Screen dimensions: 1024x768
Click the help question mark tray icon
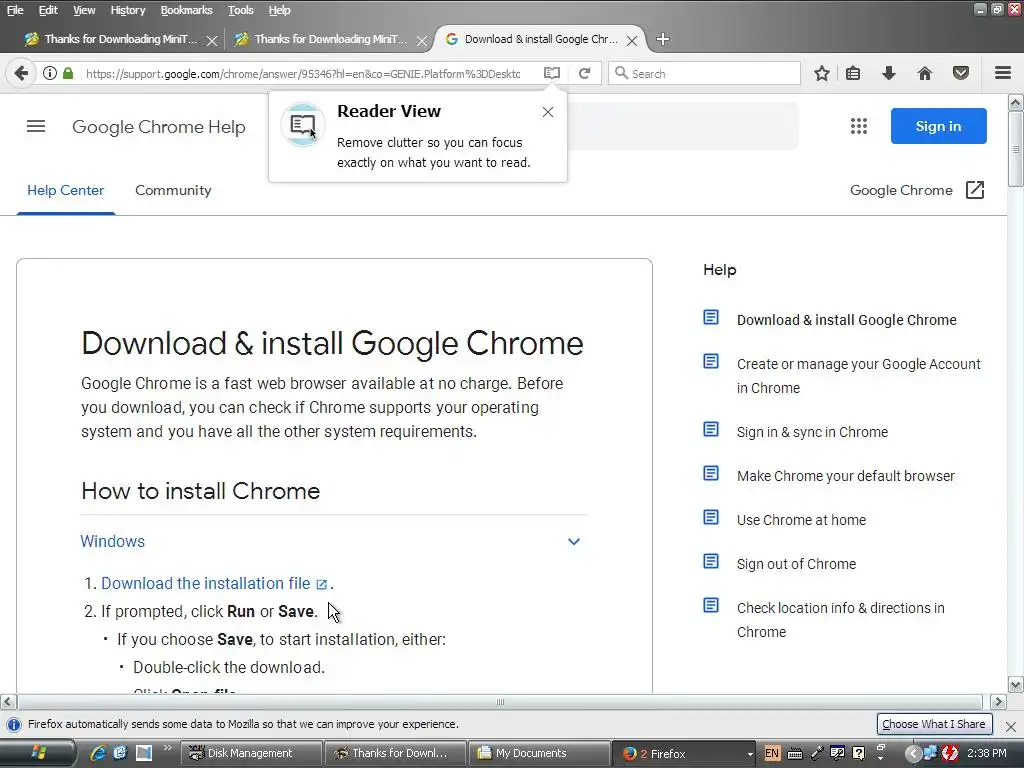coord(859,753)
